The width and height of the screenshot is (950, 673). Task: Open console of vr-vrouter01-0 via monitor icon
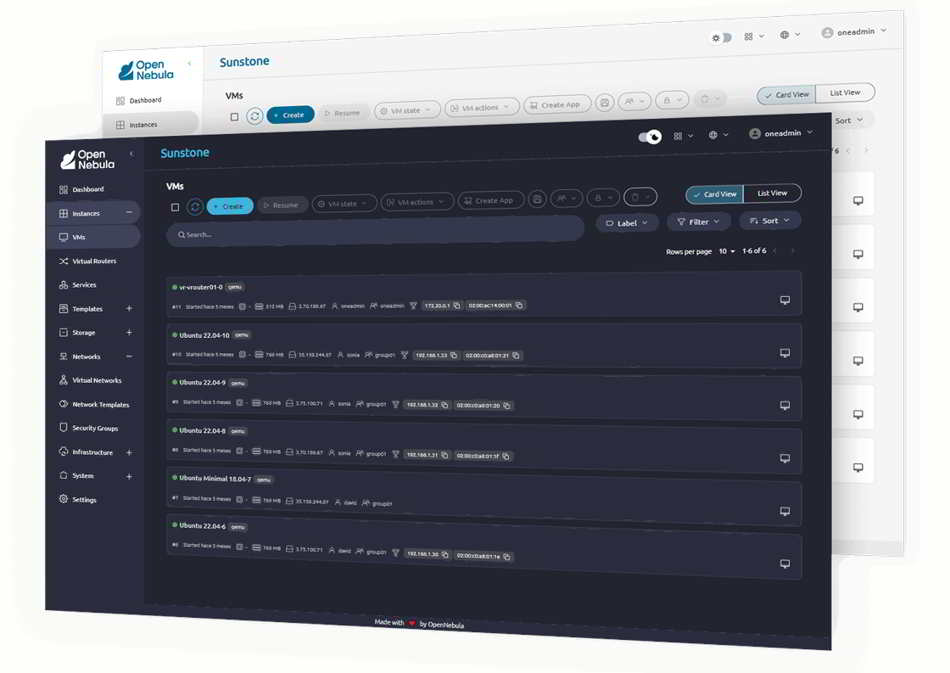(x=785, y=300)
